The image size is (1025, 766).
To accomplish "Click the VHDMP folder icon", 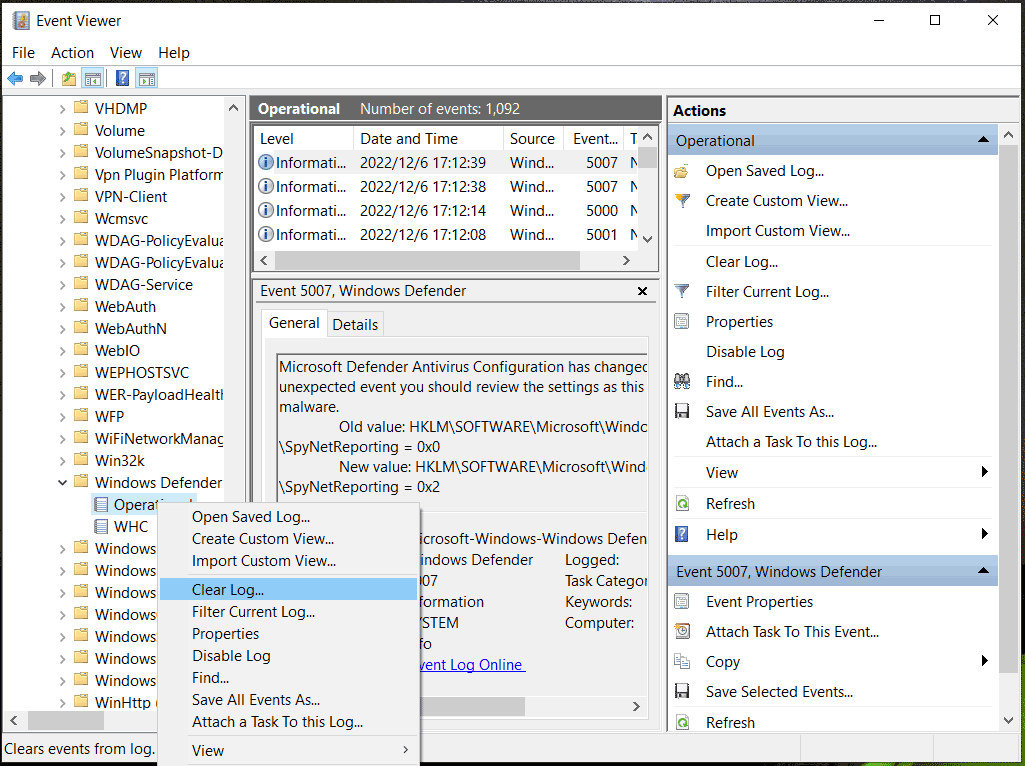I will pos(81,107).
